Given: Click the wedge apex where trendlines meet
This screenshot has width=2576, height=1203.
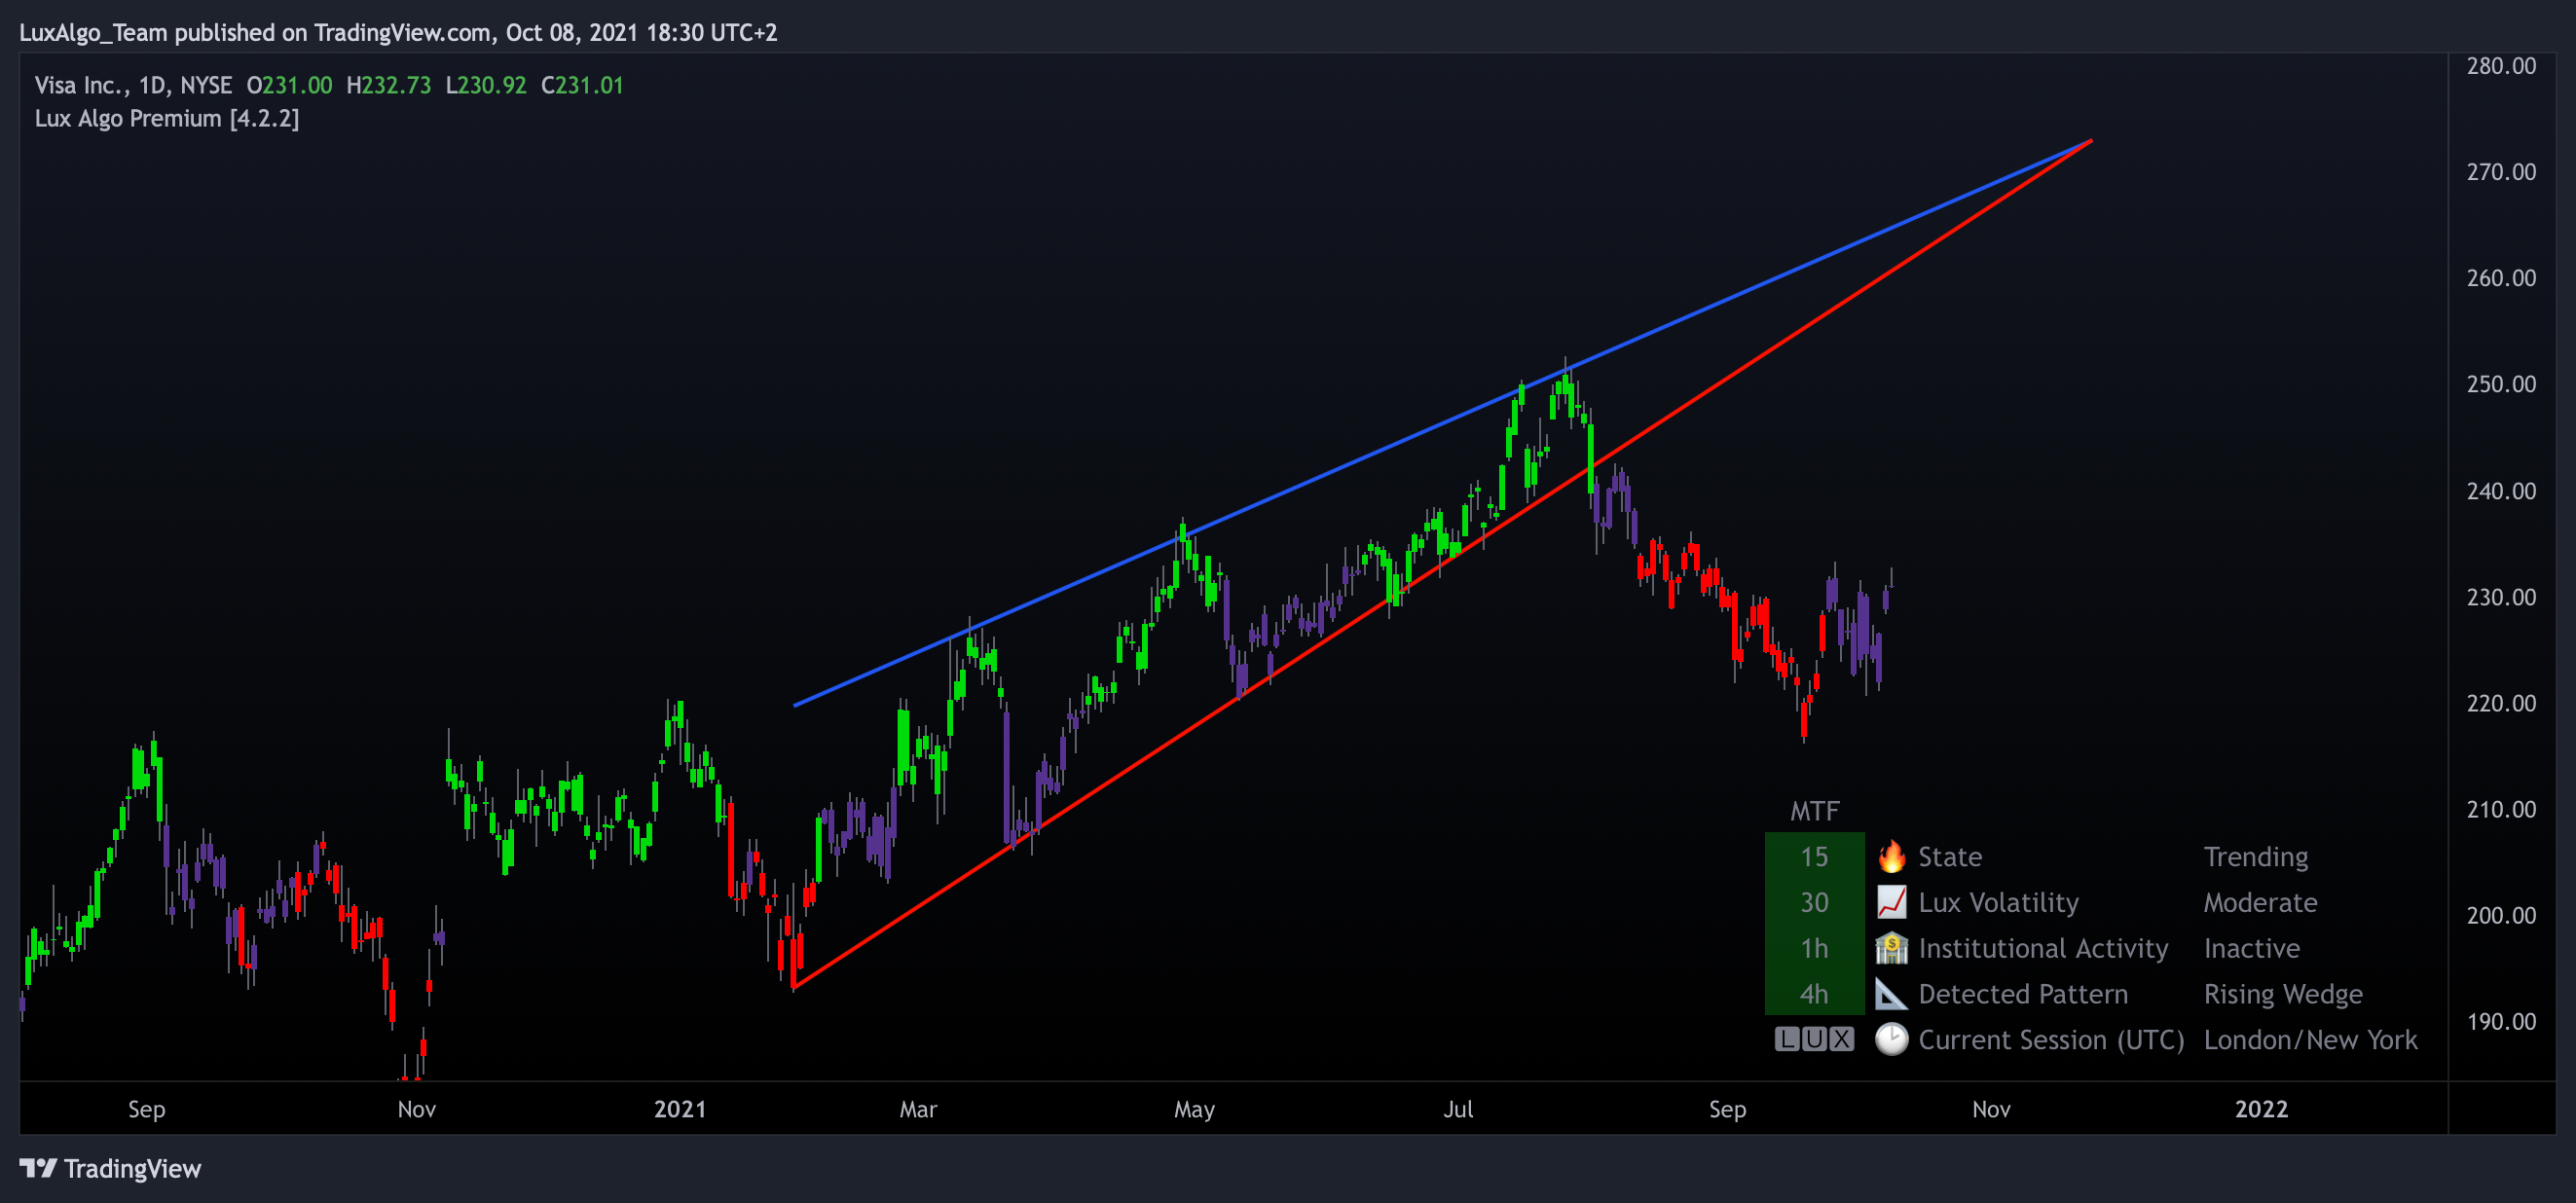Looking at the screenshot, I should tap(2092, 141).
